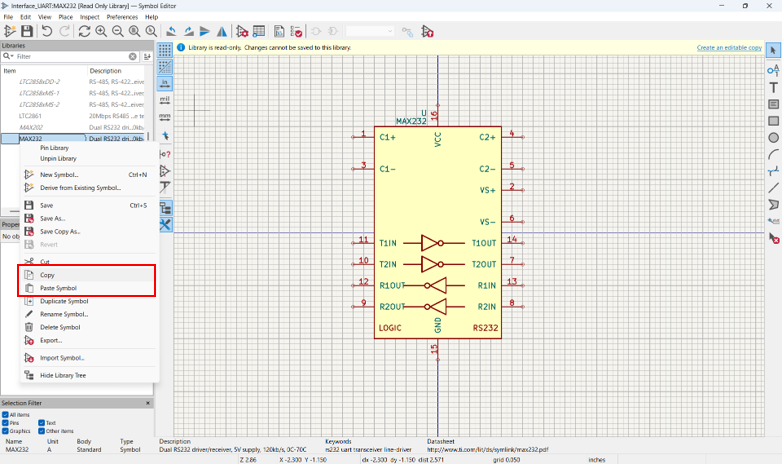This screenshot has height=464, width=782.
Task: Open the Place menu
Action: point(65,17)
